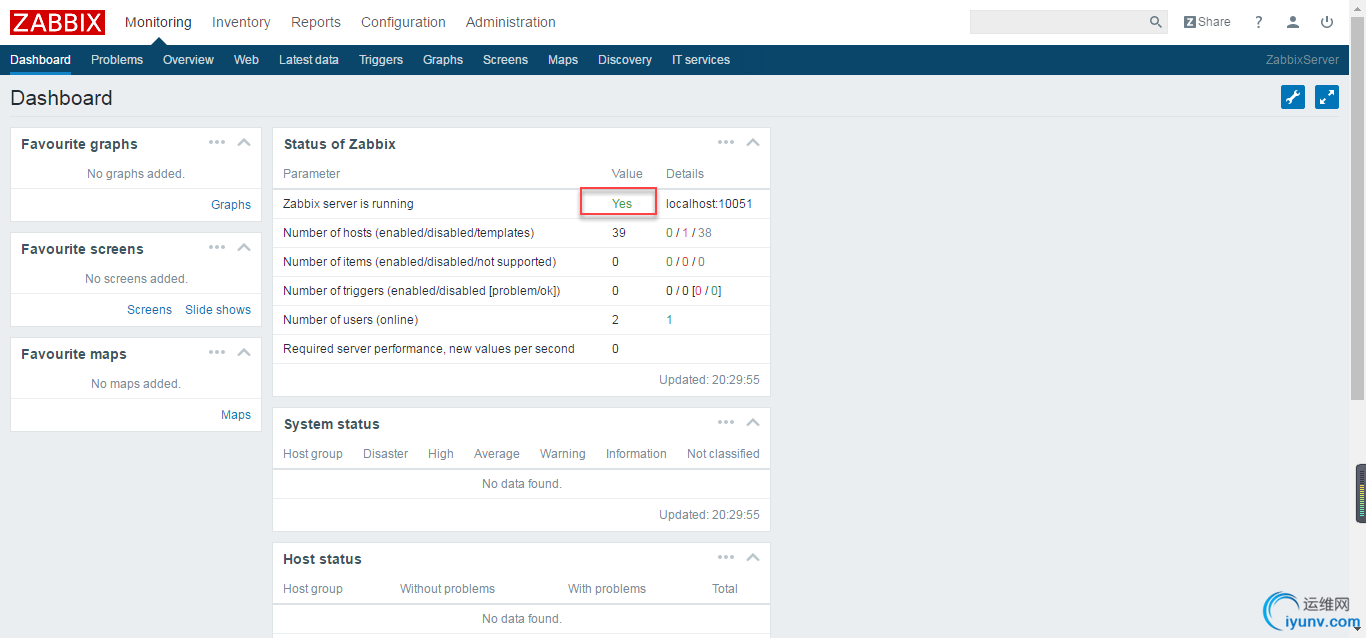Image resolution: width=1366 pixels, height=638 pixels.
Task: Go to IT services submenu
Action: 701,60
